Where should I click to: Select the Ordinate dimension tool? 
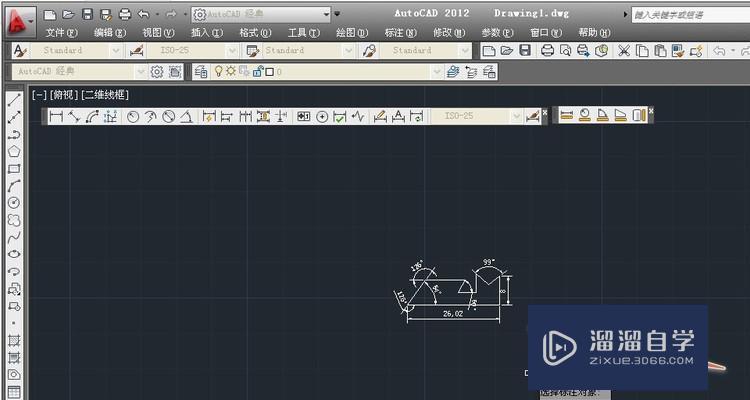click(x=110, y=116)
